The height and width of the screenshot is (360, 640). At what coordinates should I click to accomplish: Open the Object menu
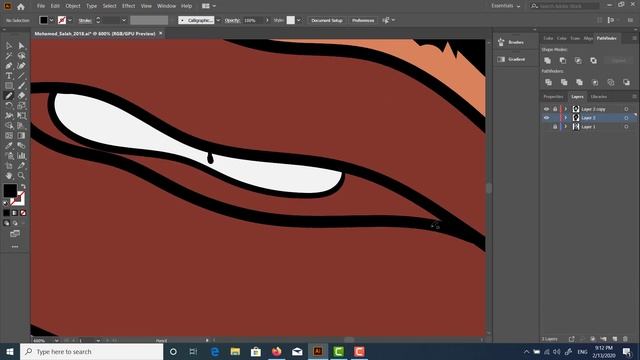[73, 6]
